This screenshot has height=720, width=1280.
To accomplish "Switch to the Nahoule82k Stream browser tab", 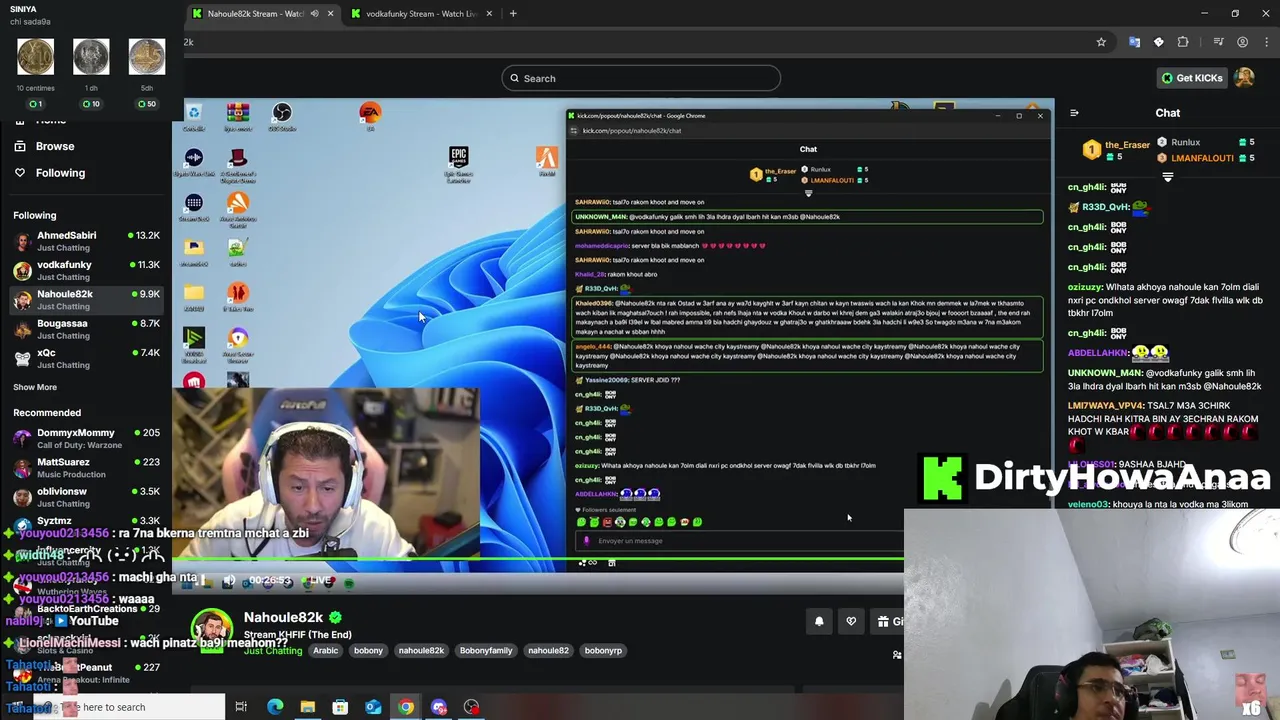I will [262, 13].
